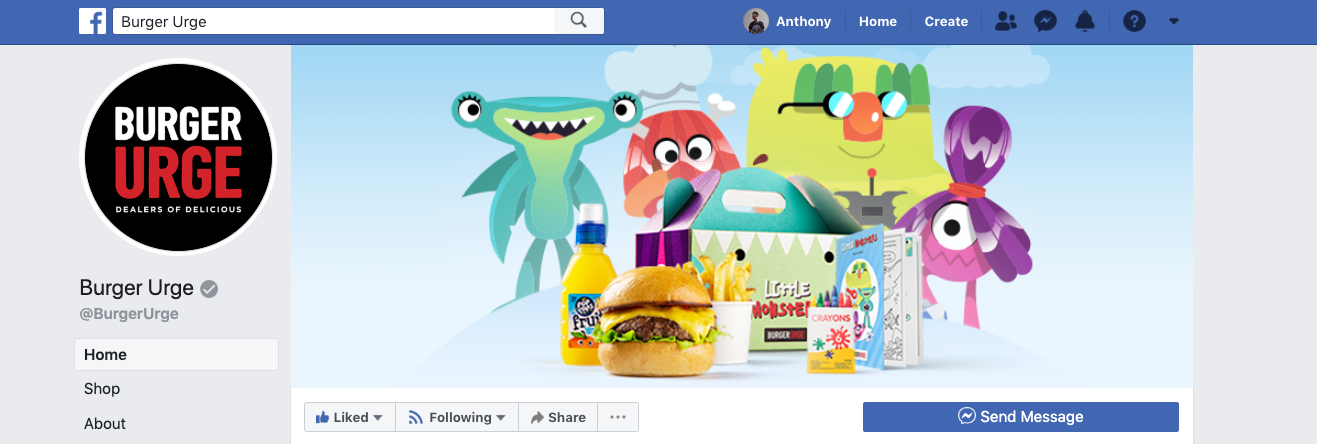Screen dimensions: 1317x444
Task: Open the Messenger icon in top bar
Action: point(1046,21)
